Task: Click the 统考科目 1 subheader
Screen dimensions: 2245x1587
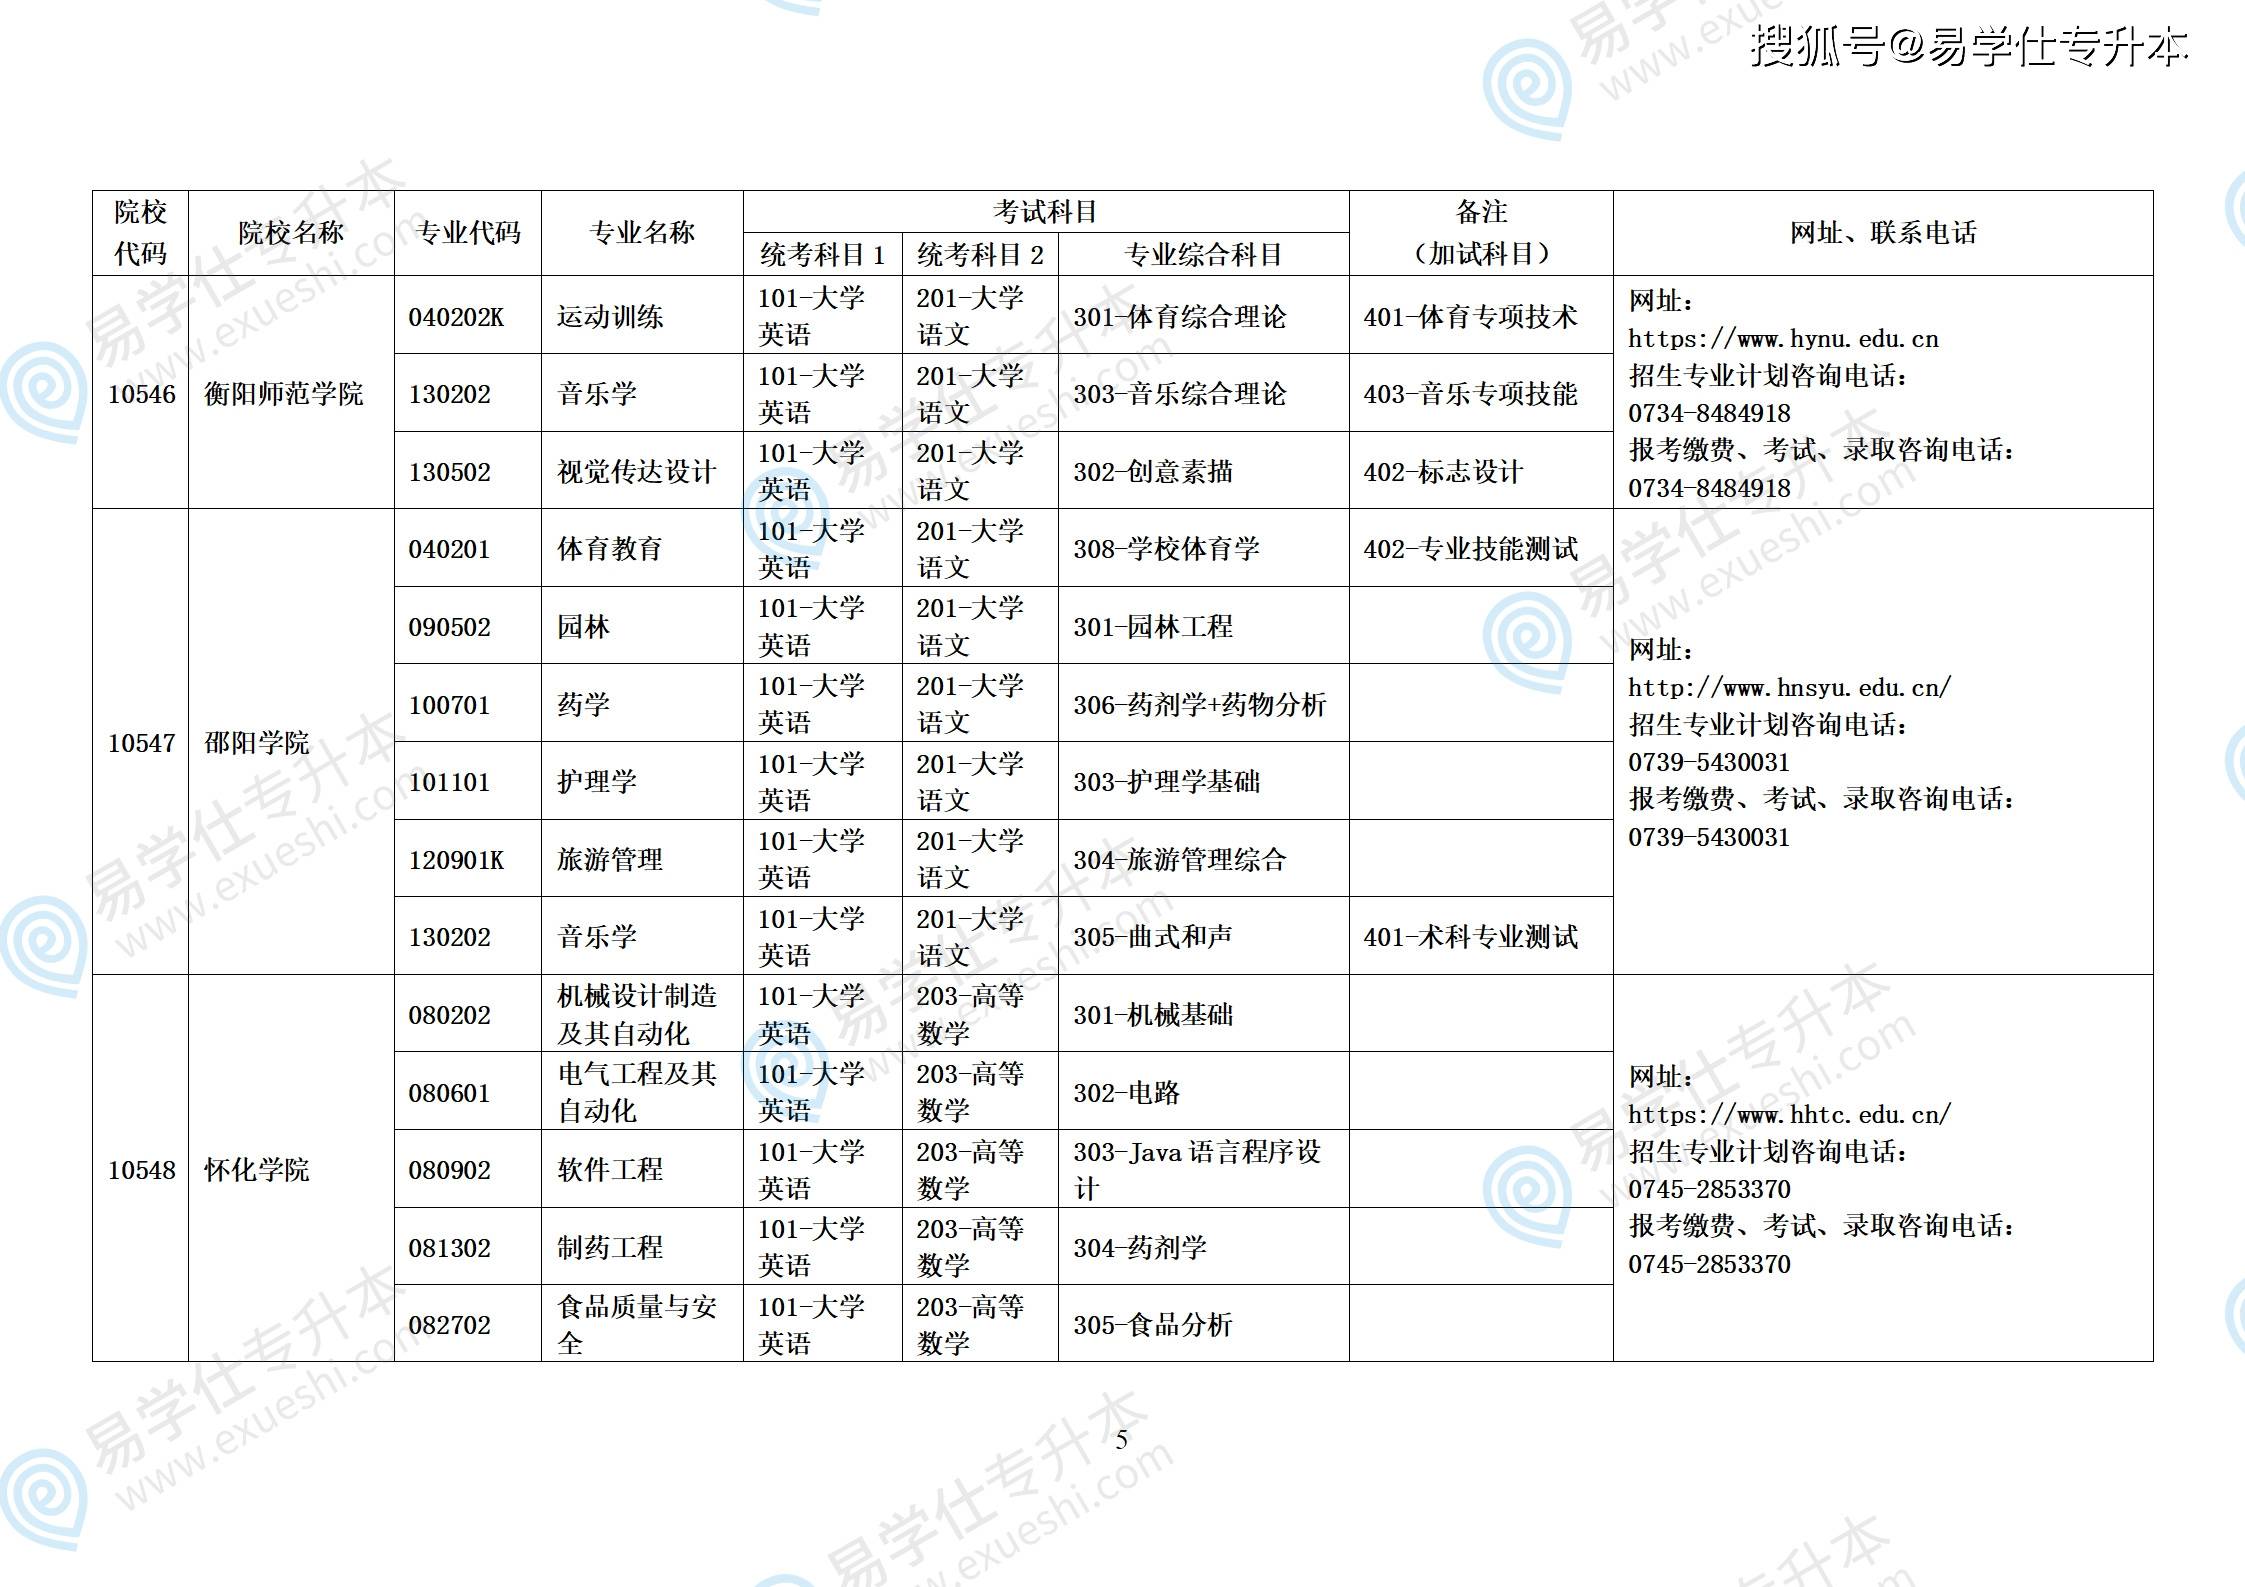Action: tap(822, 255)
